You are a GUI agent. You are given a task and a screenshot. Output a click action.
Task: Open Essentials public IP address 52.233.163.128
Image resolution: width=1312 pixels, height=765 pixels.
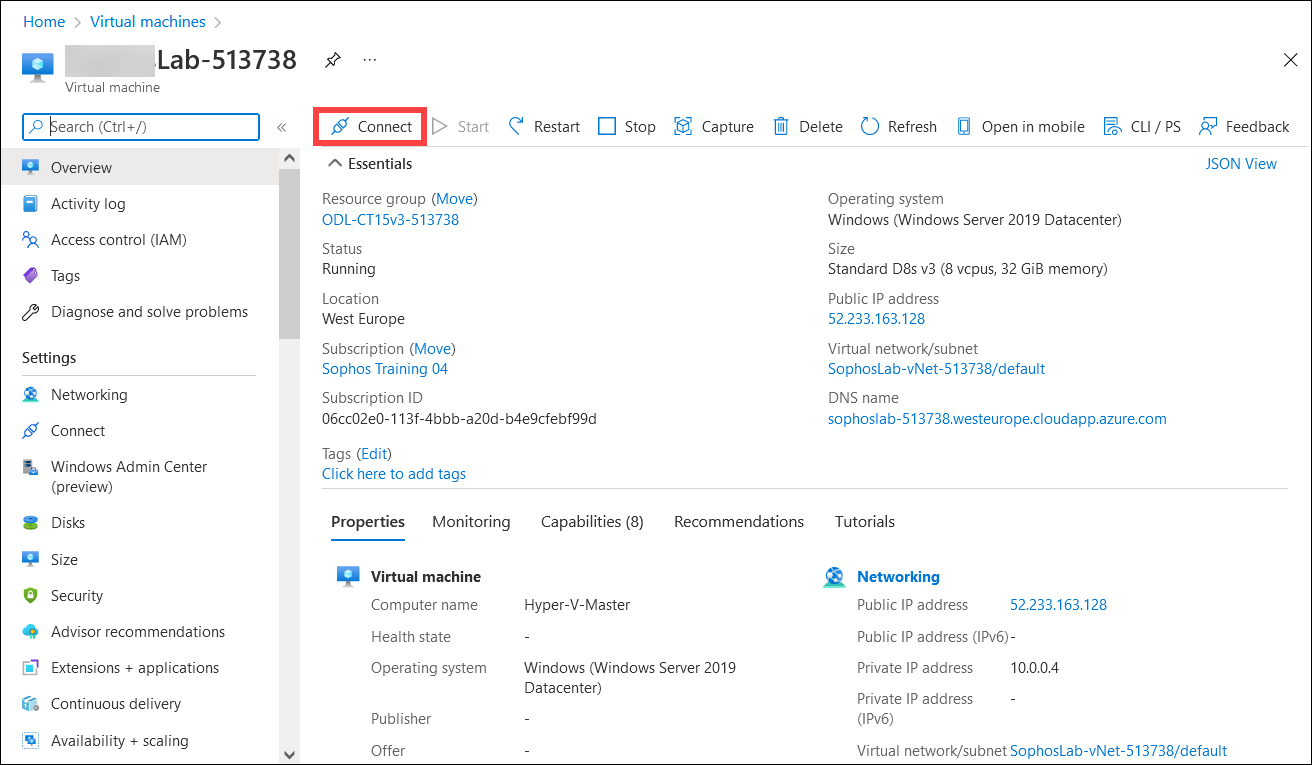click(x=876, y=319)
